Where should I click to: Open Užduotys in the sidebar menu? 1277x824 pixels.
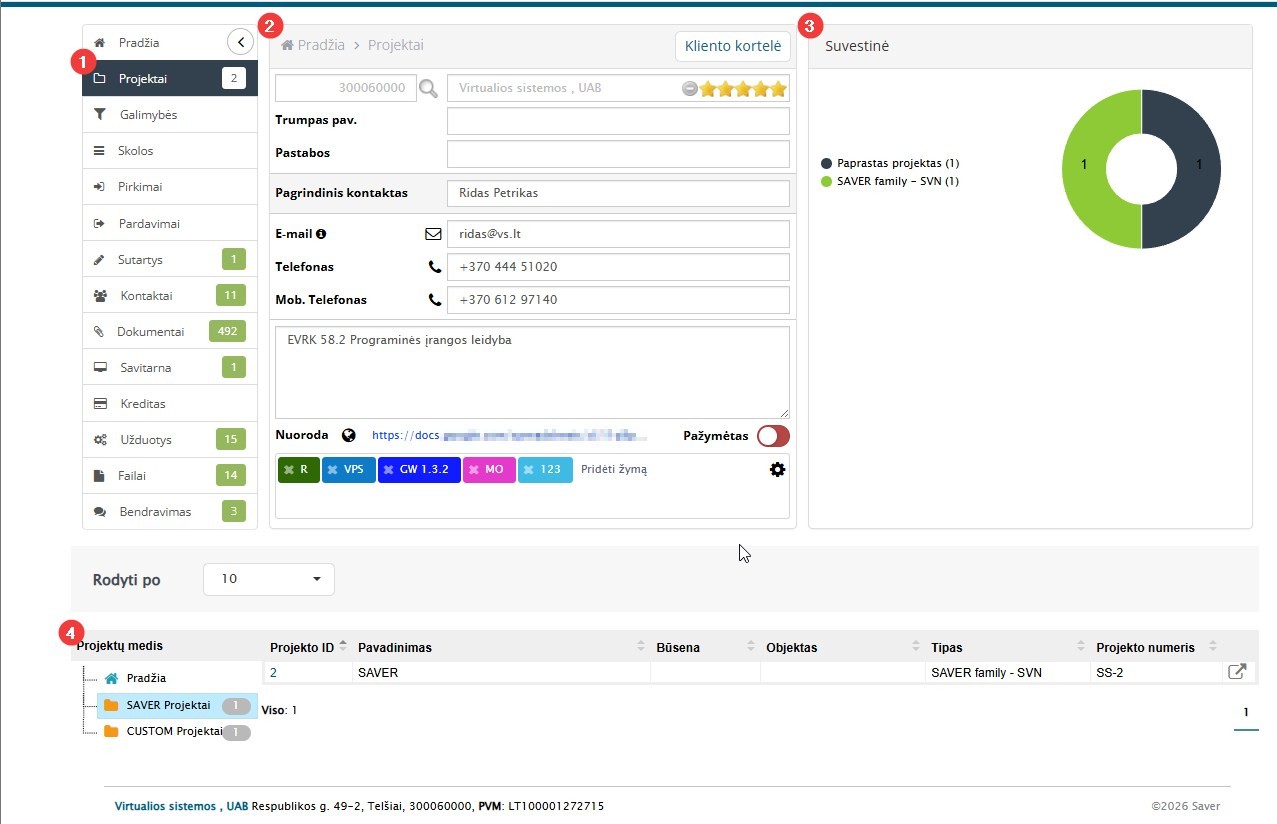tap(146, 439)
